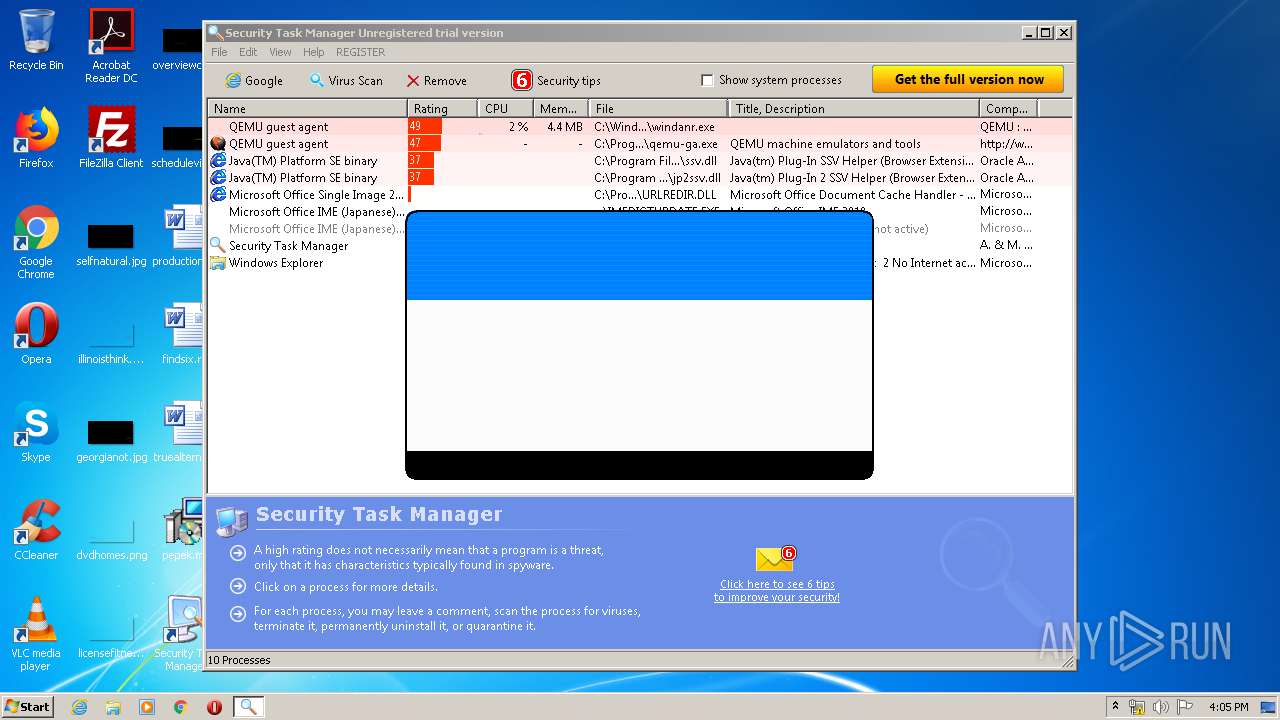Open Recycle Bin on the desktop
Screen dimensions: 1280x720
(x=36, y=40)
